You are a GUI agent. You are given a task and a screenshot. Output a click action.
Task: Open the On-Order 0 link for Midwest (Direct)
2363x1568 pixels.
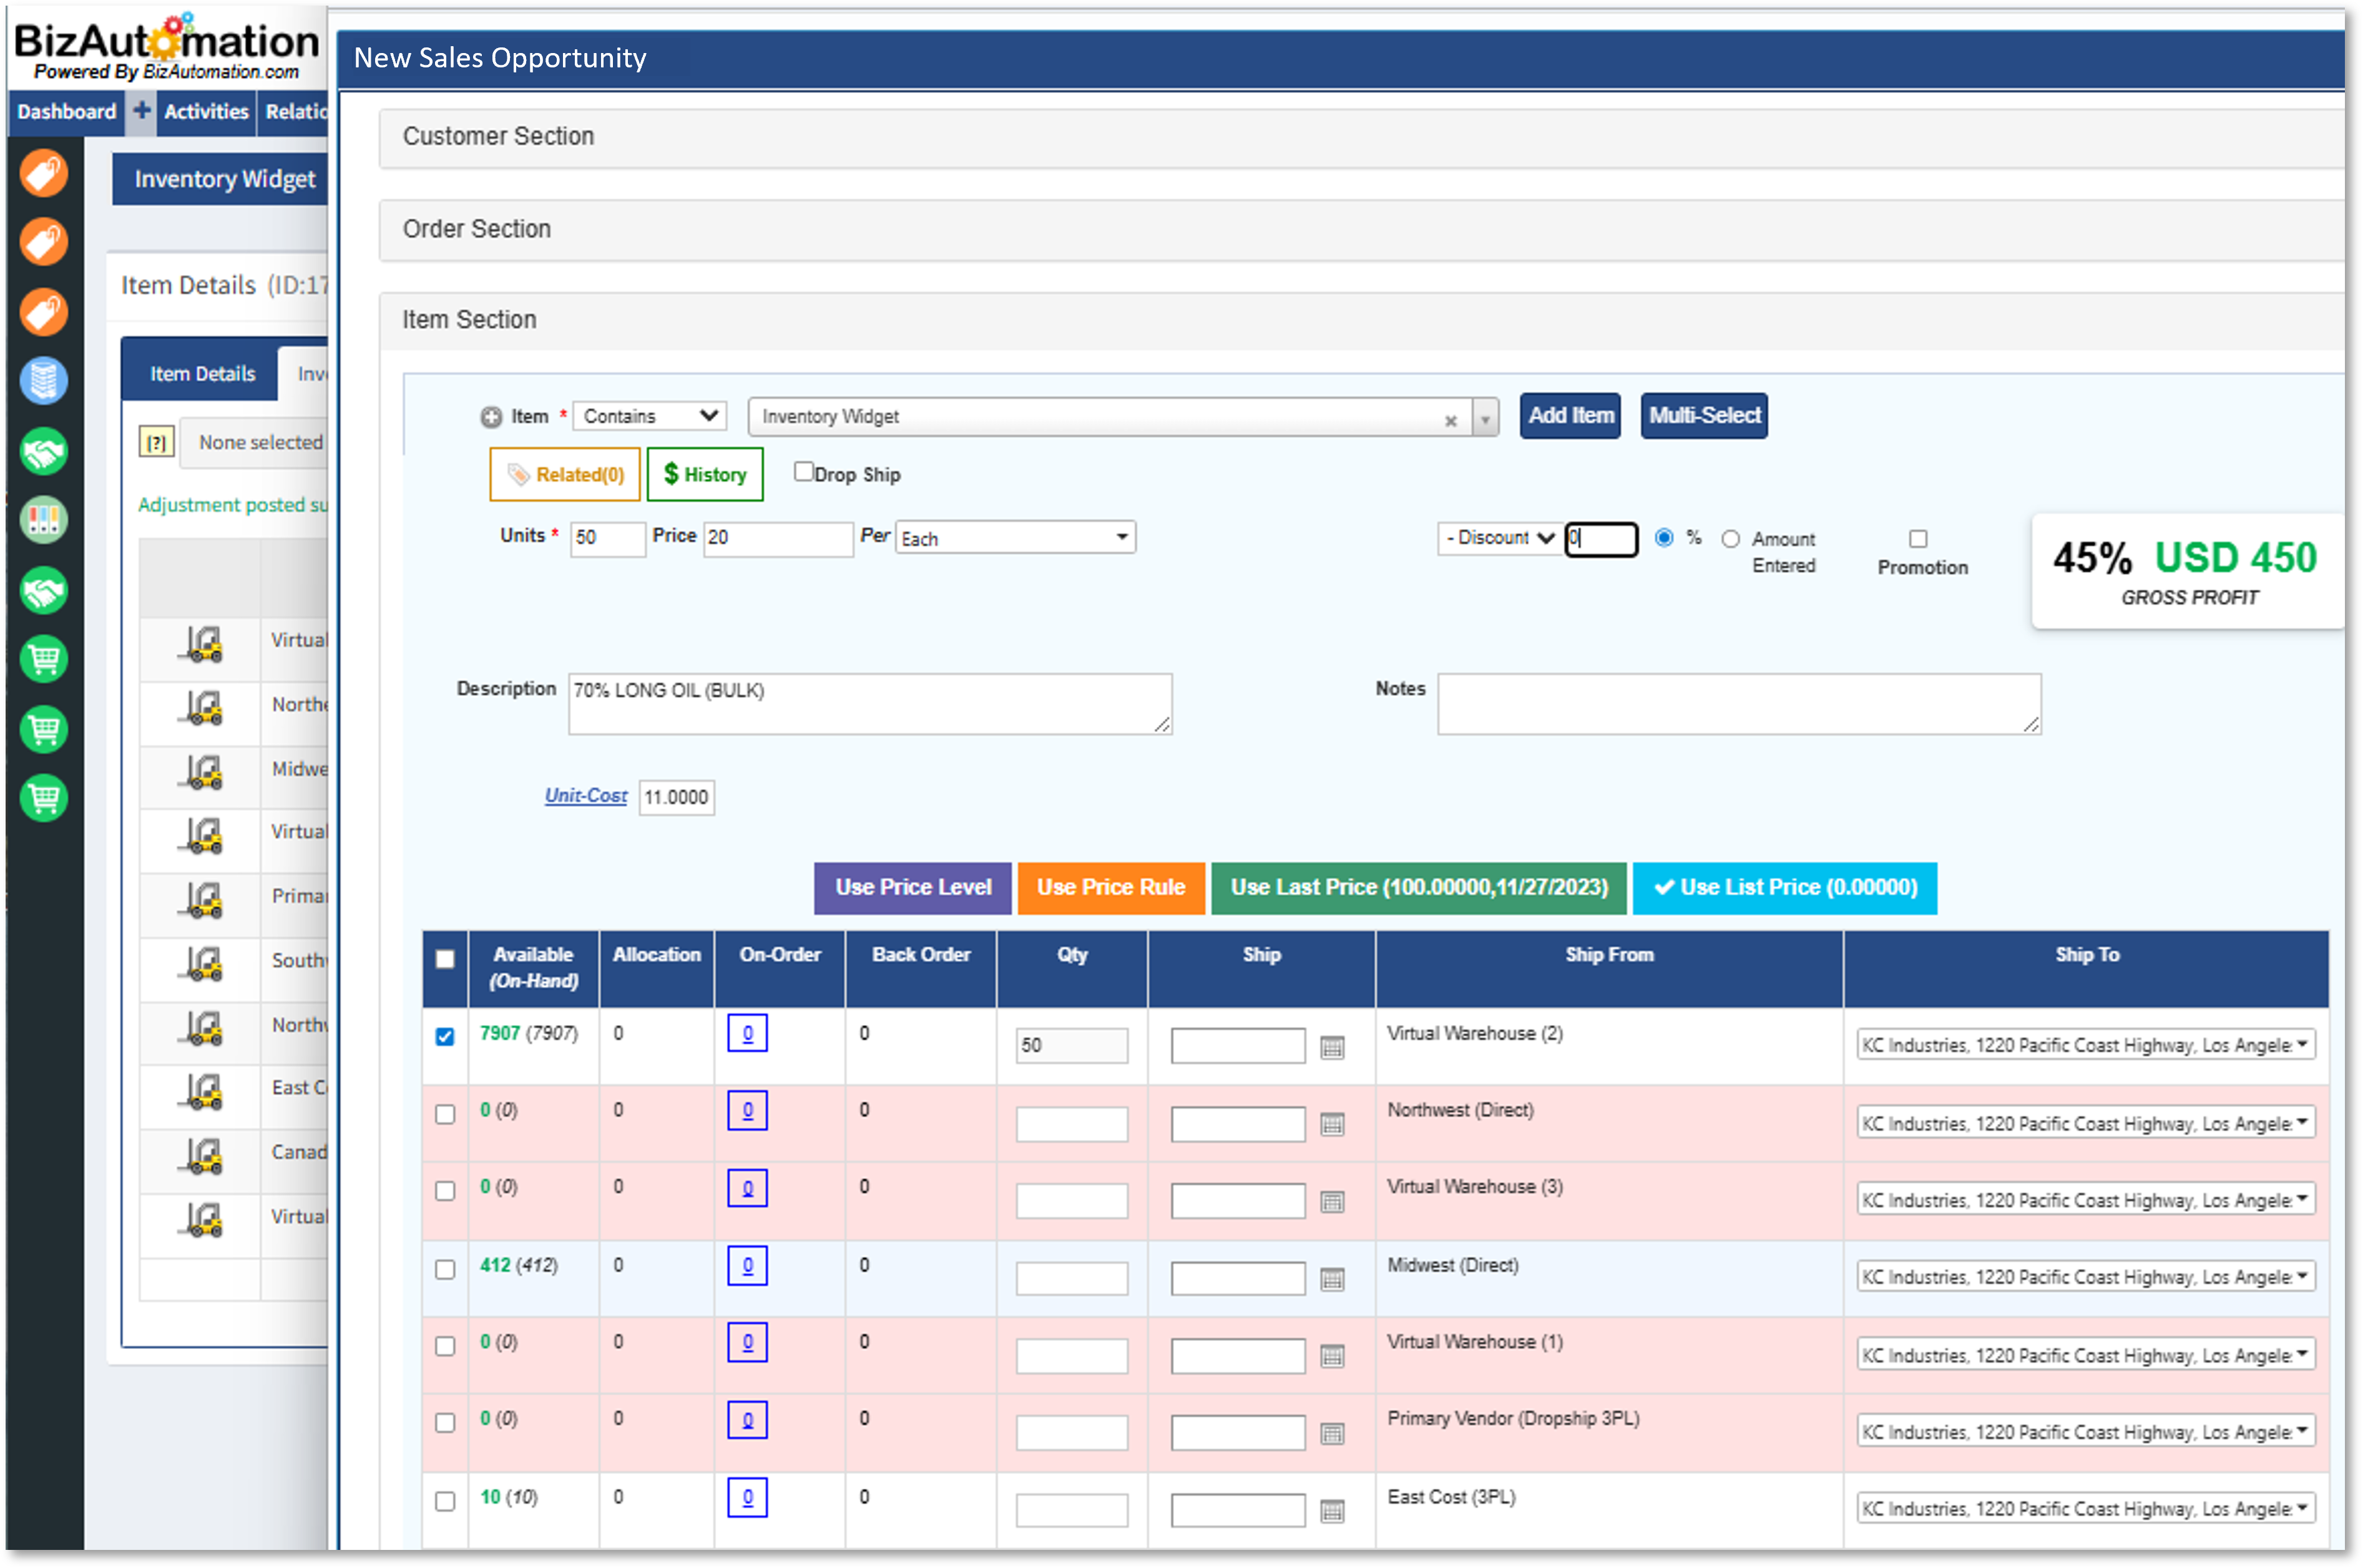pos(747,1266)
